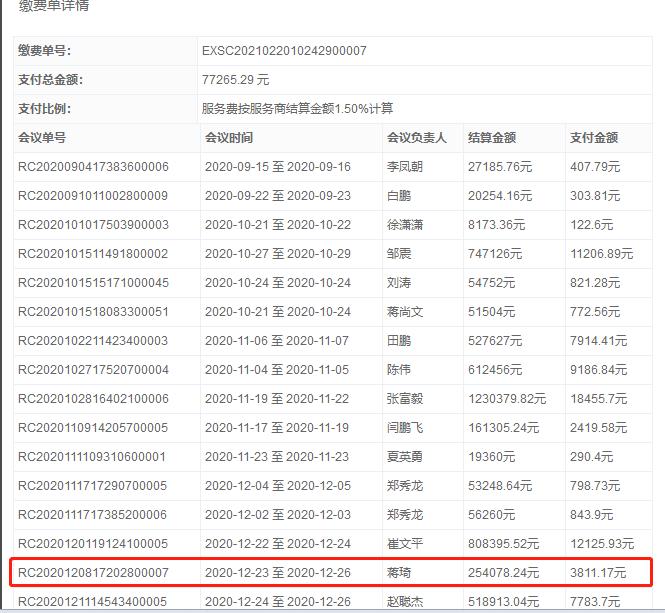Click meeting time 2020-11-23 至 2020-11-23

point(277,457)
